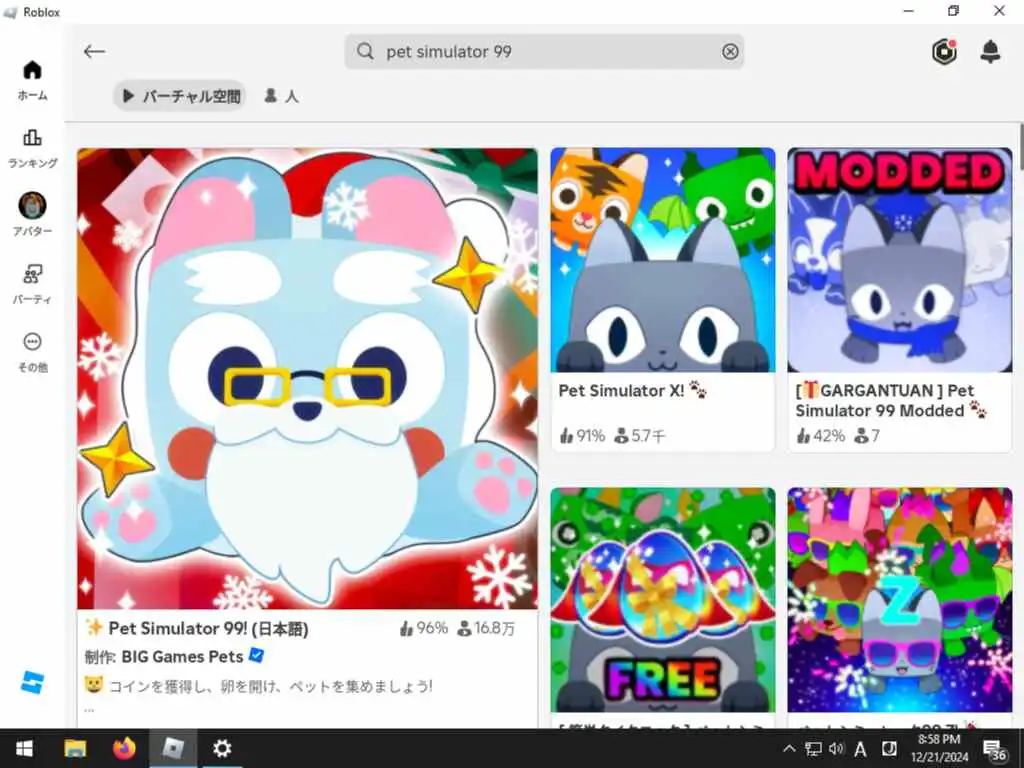This screenshot has width=1024, height=768.
Task: Open the large Pet Simulator 99 Santa thumbnail
Action: tap(307, 379)
